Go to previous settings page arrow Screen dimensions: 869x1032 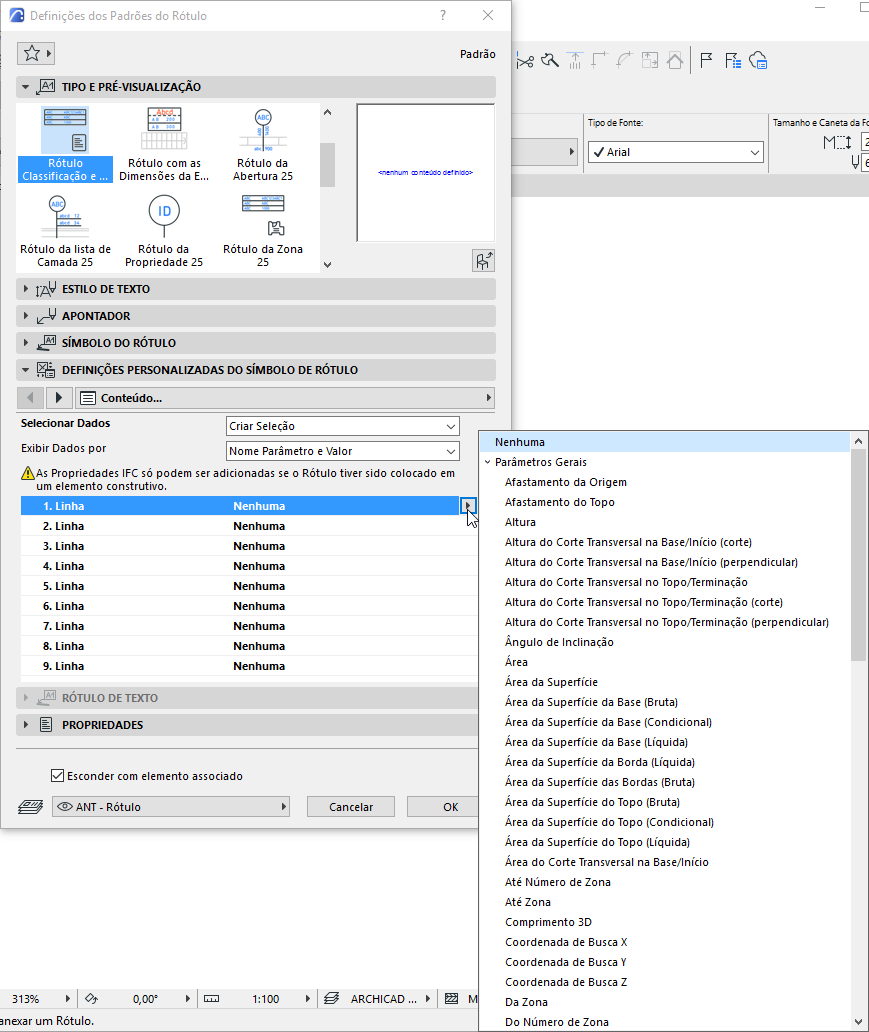(30, 398)
